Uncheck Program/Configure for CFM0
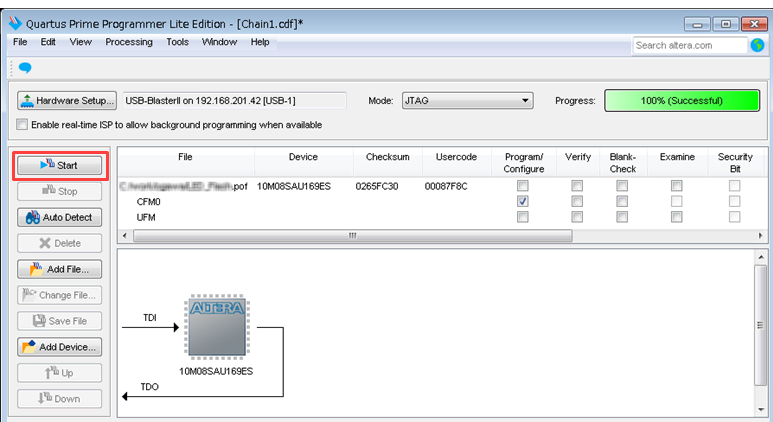This screenshot has width=773, height=422. (x=523, y=201)
